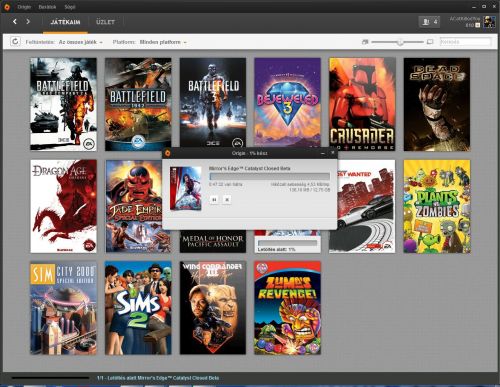This screenshot has width=500, height=387.
Task: Click the status bar download text for Mirror's Edge
Action: [x=158, y=378]
